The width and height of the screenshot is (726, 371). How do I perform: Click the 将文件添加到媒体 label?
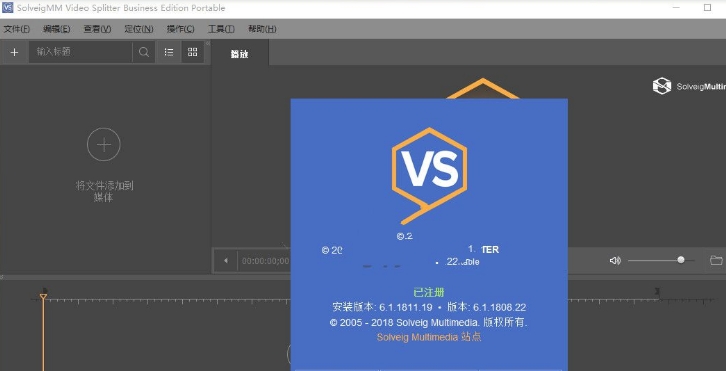[x=104, y=191]
